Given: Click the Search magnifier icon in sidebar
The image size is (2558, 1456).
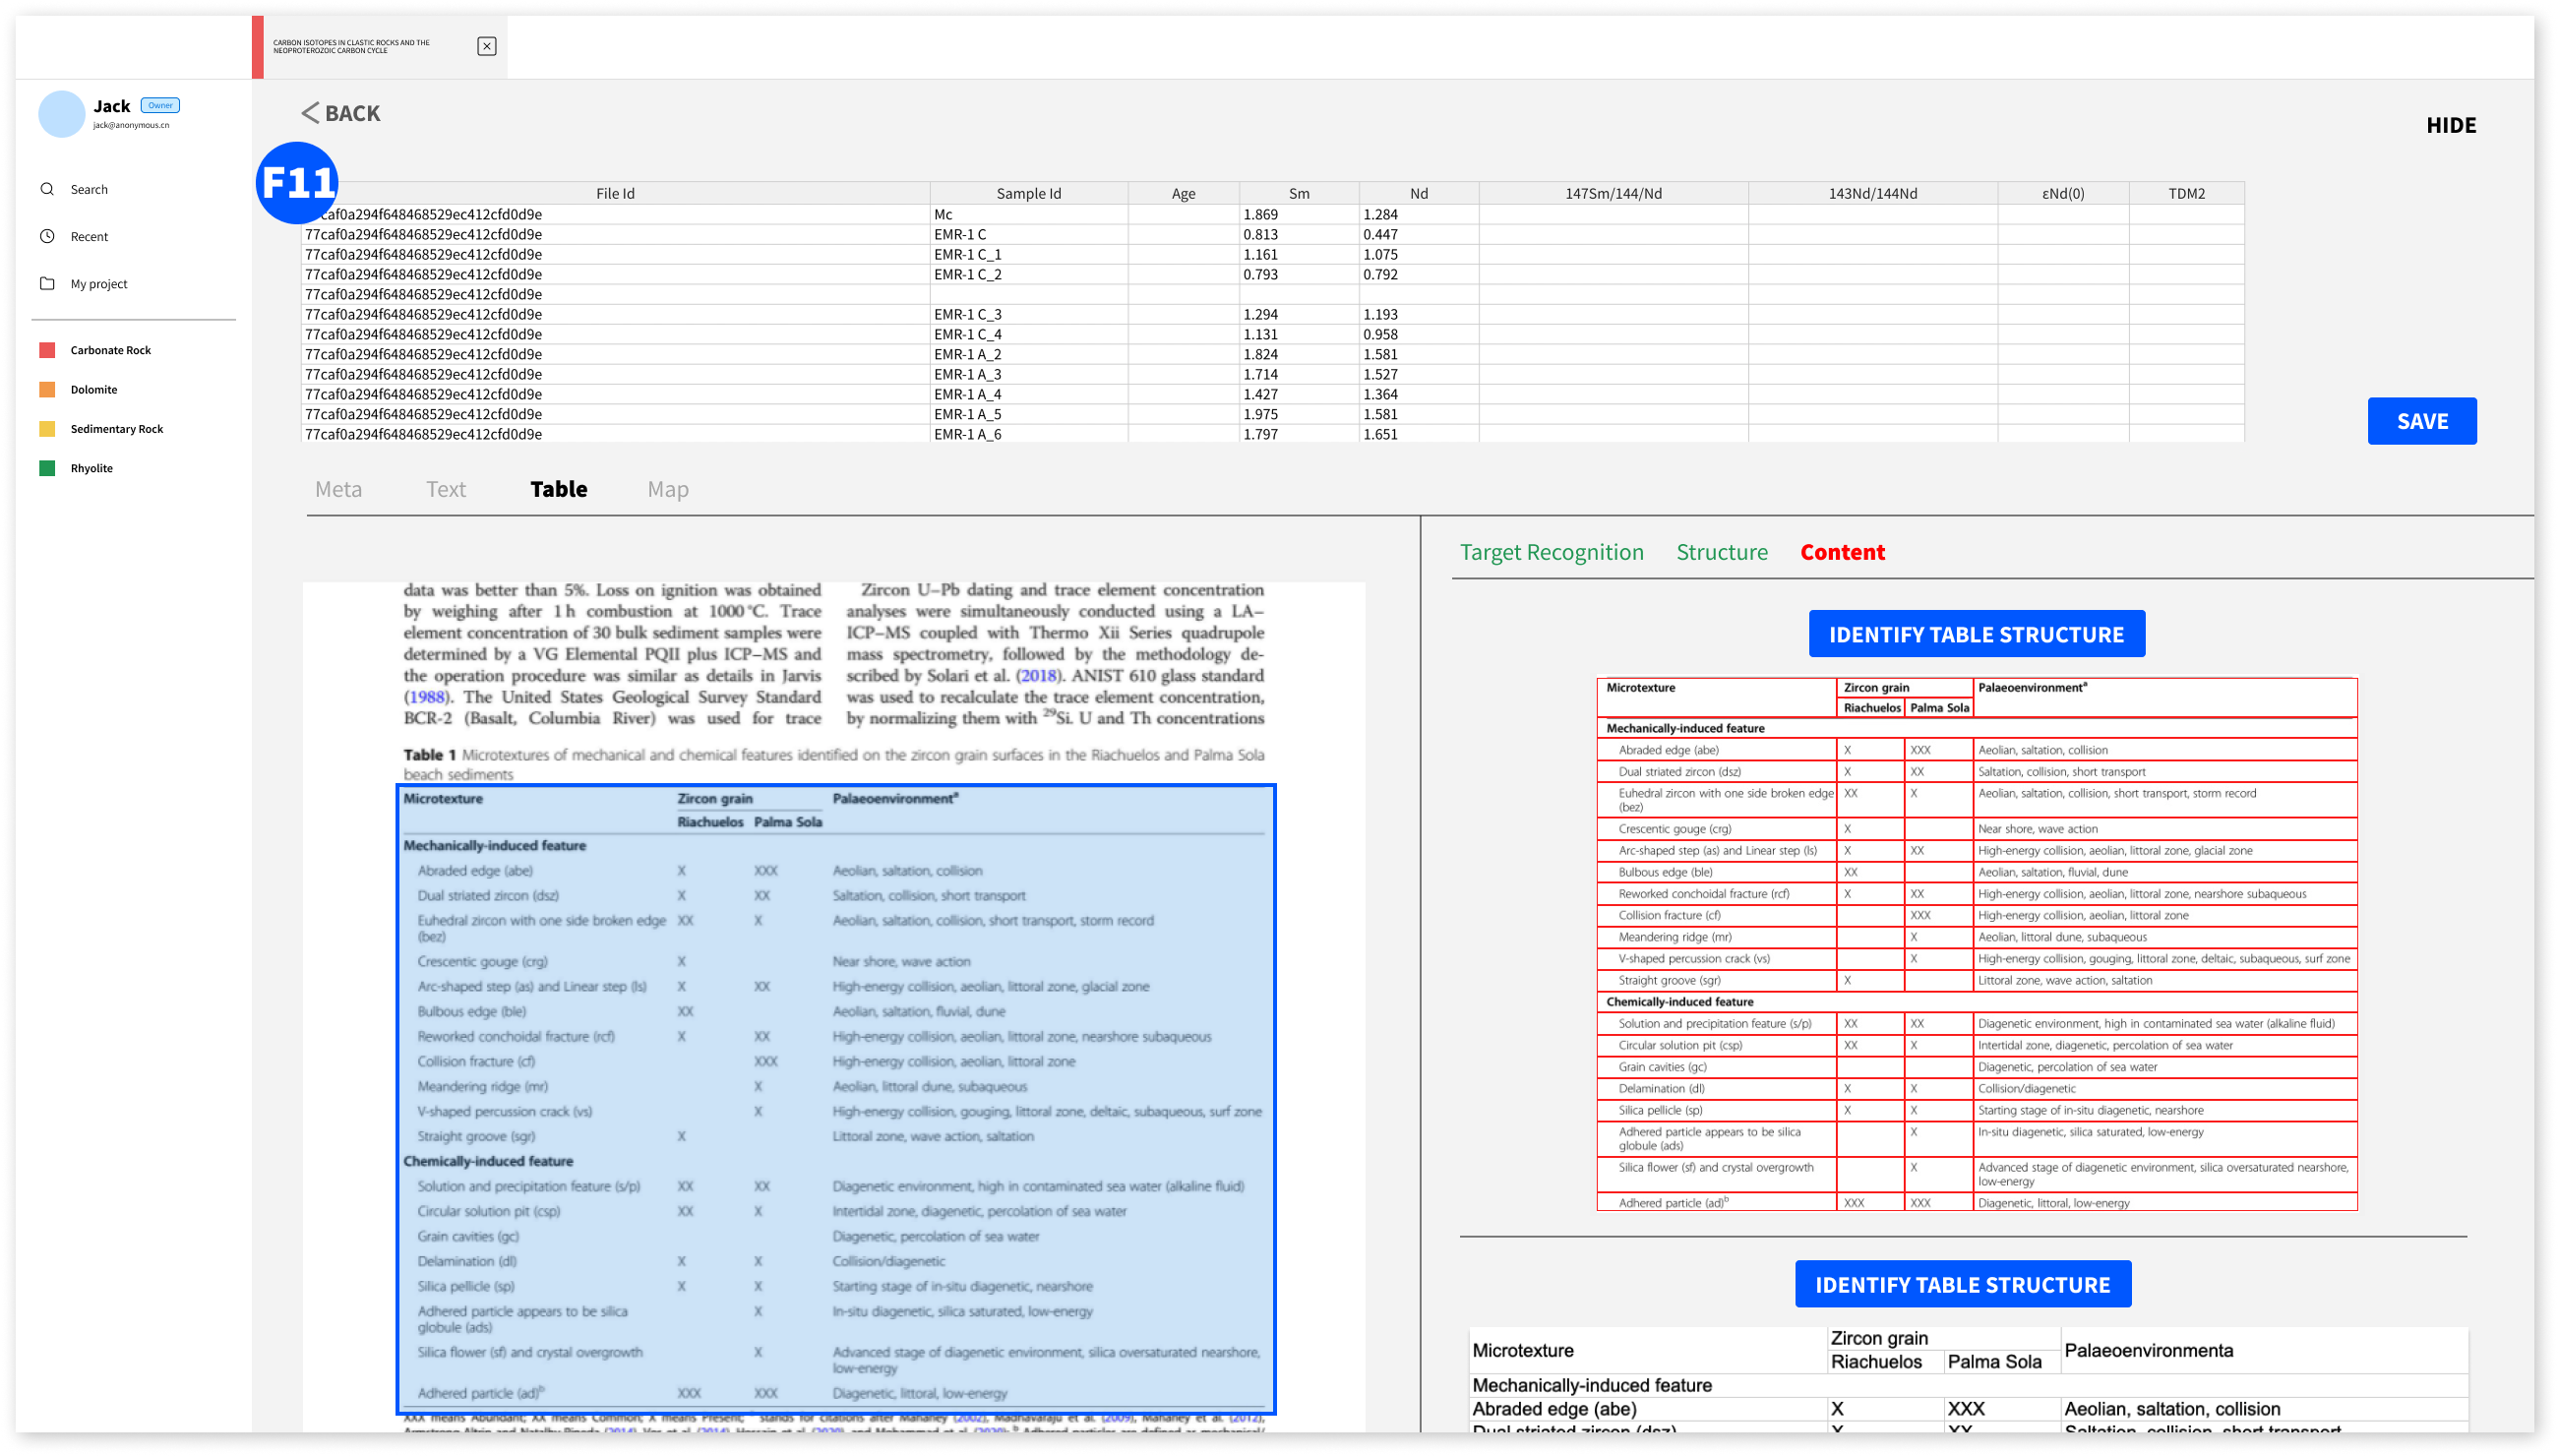Looking at the screenshot, I should pos(47,189).
